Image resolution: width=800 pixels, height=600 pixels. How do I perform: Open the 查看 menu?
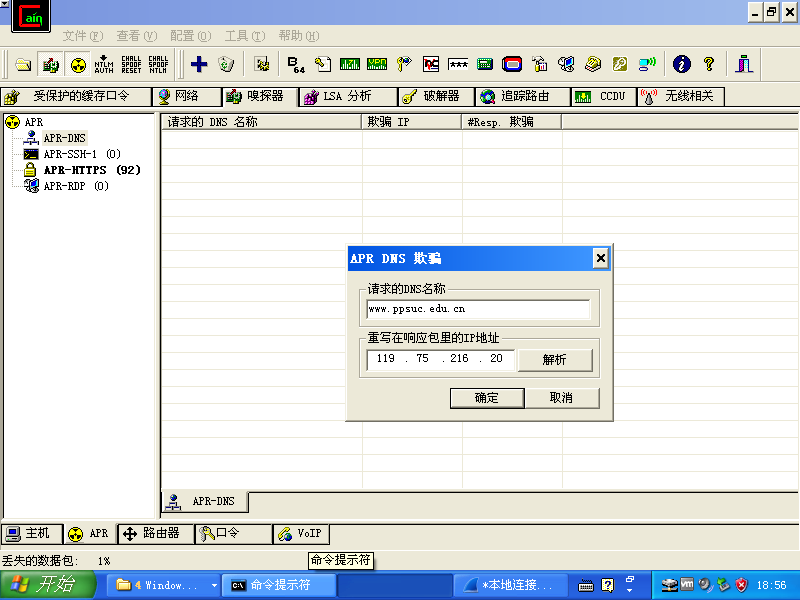137,36
